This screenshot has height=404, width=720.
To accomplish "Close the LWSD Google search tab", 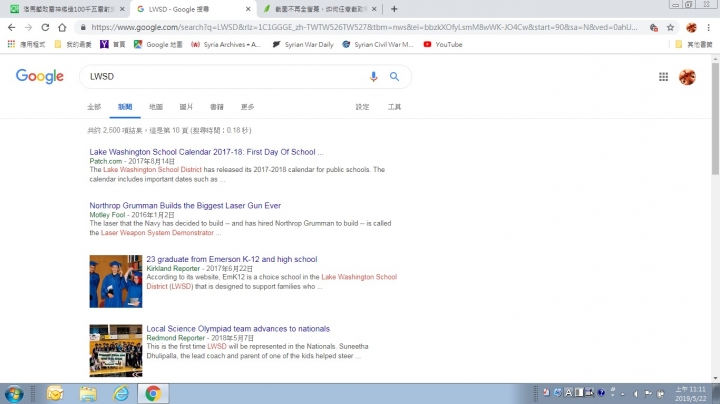I will 248,9.
